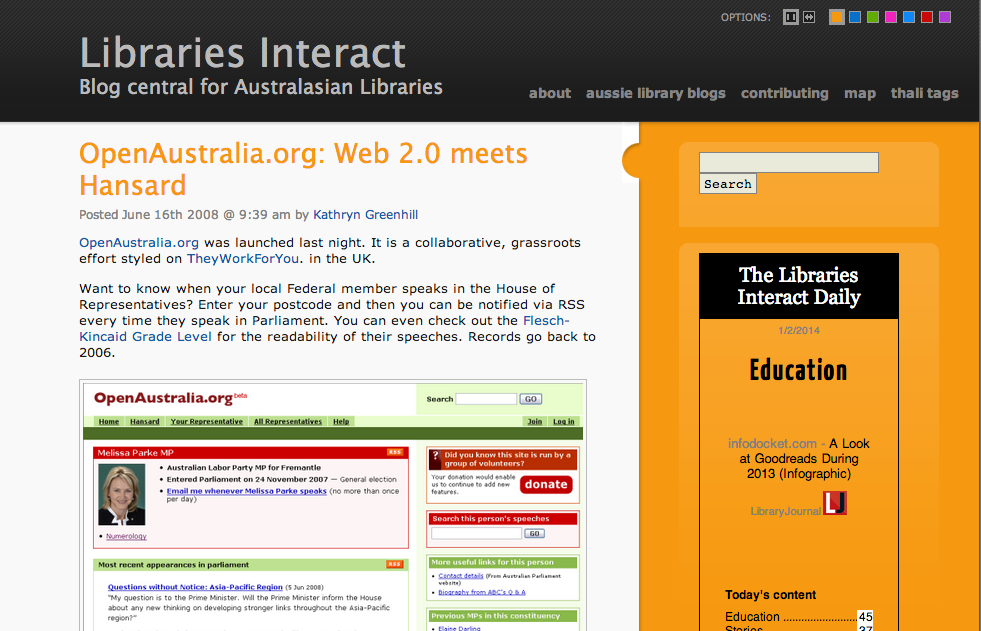Go to the contributing page

[785, 93]
